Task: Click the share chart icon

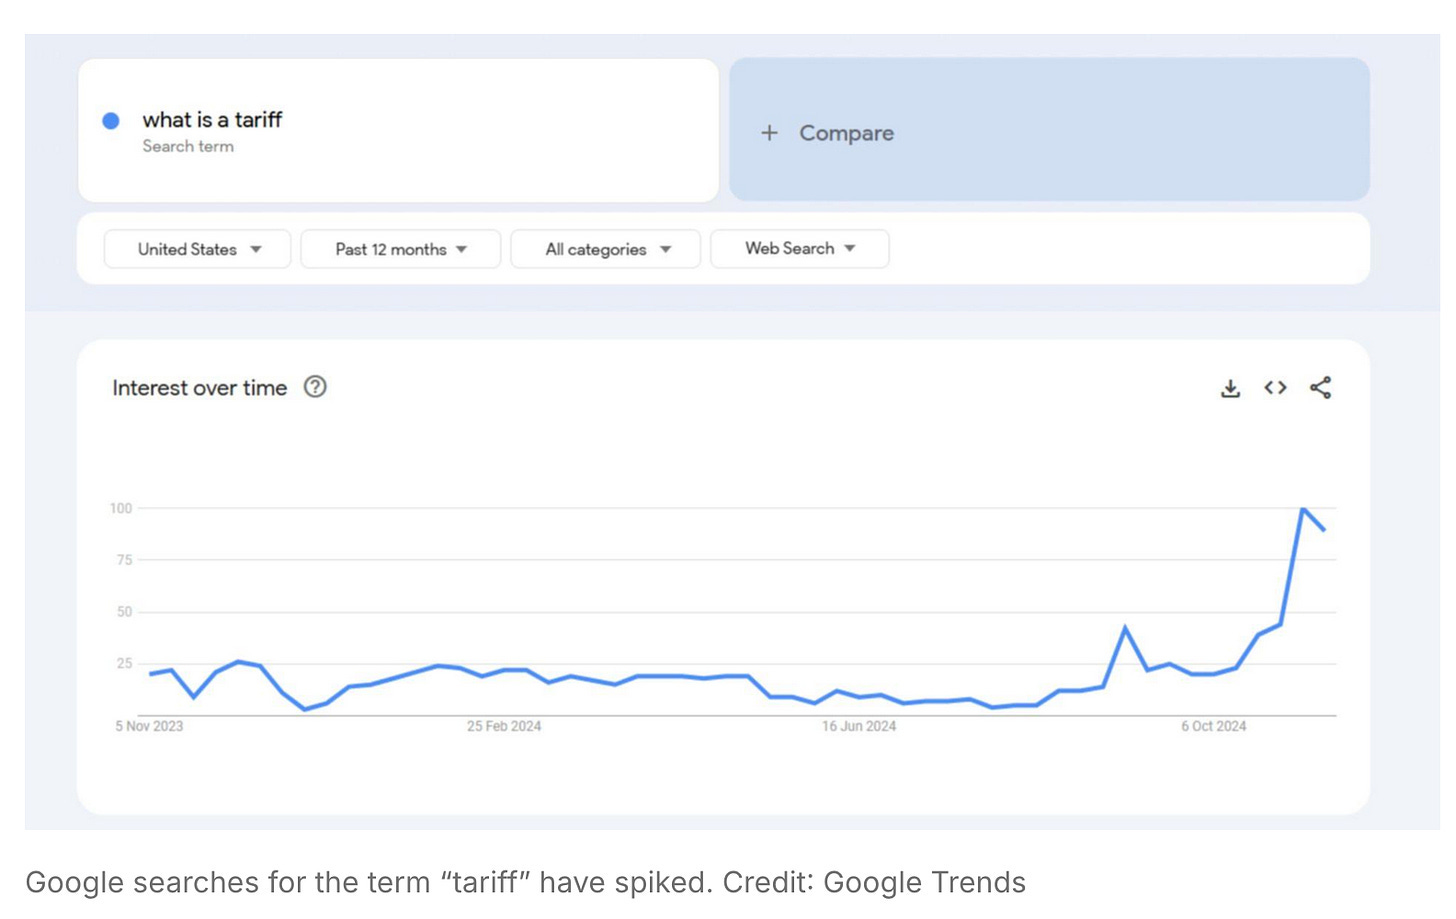Action: [x=1320, y=388]
